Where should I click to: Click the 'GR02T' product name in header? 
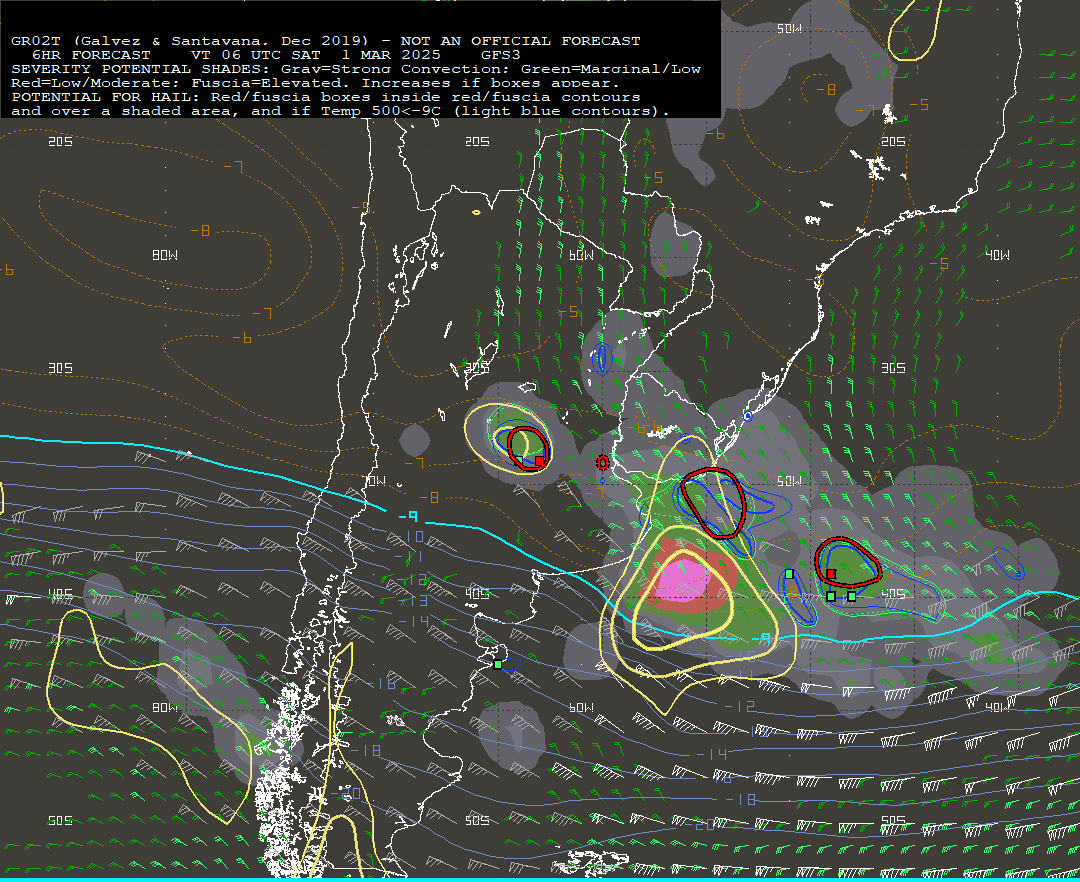(36, 41)
